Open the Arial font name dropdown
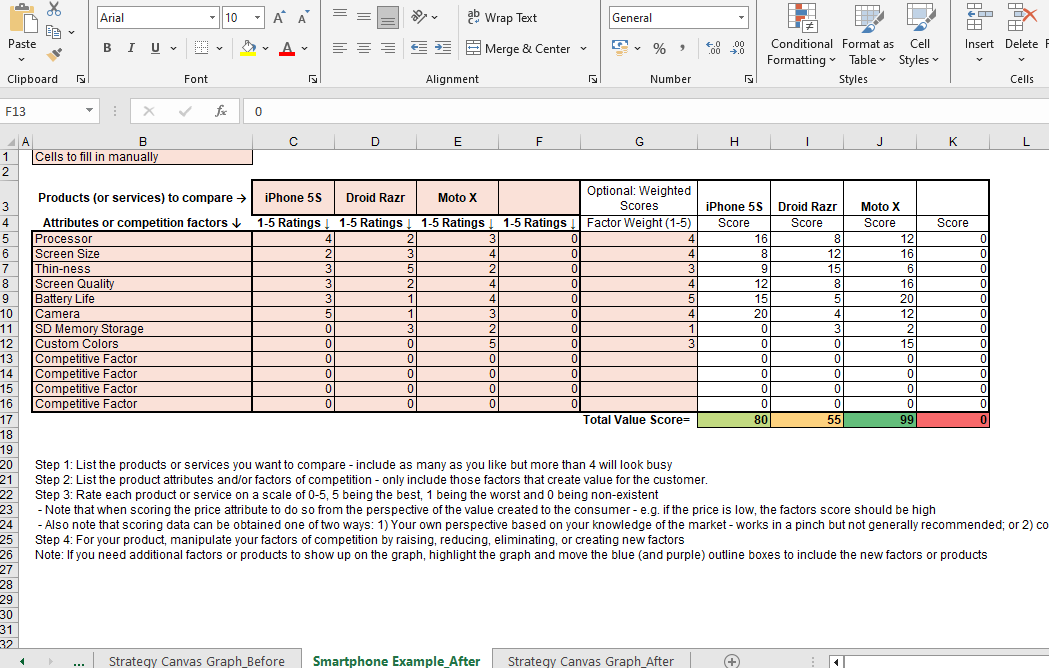The width and height of the screenshot is (1049, 668). click(212, 18)
